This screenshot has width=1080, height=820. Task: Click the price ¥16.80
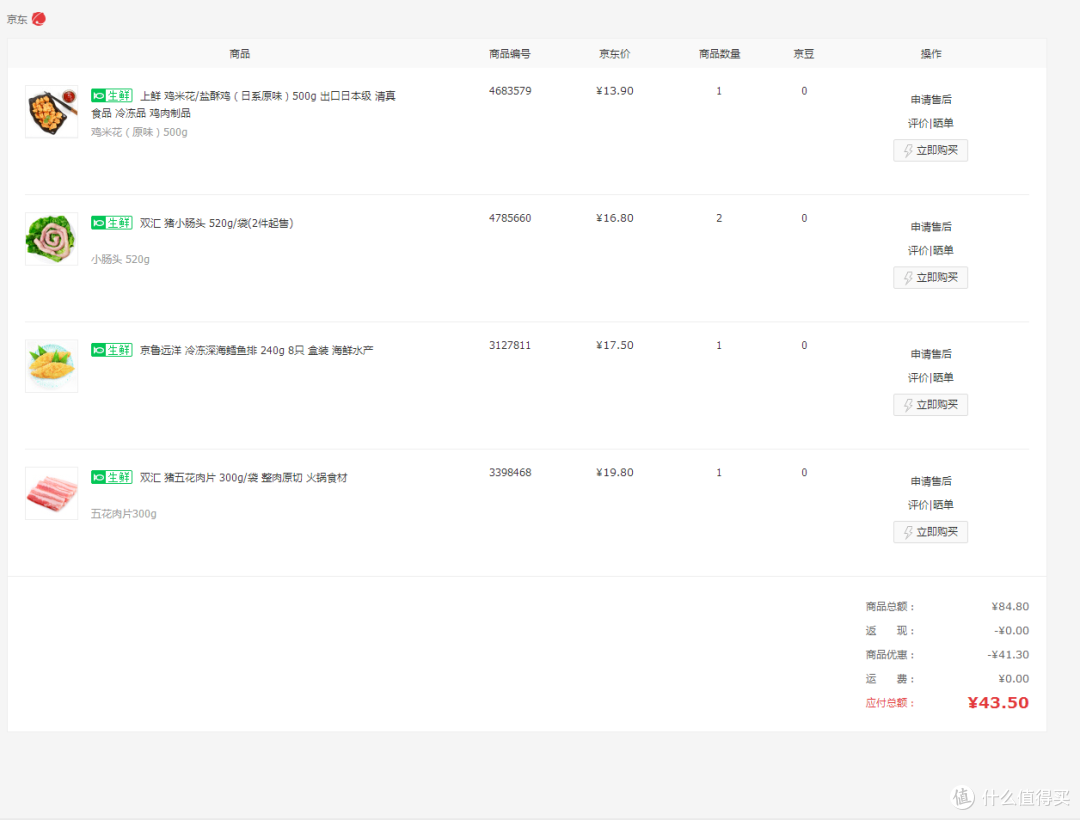[614, 218]
